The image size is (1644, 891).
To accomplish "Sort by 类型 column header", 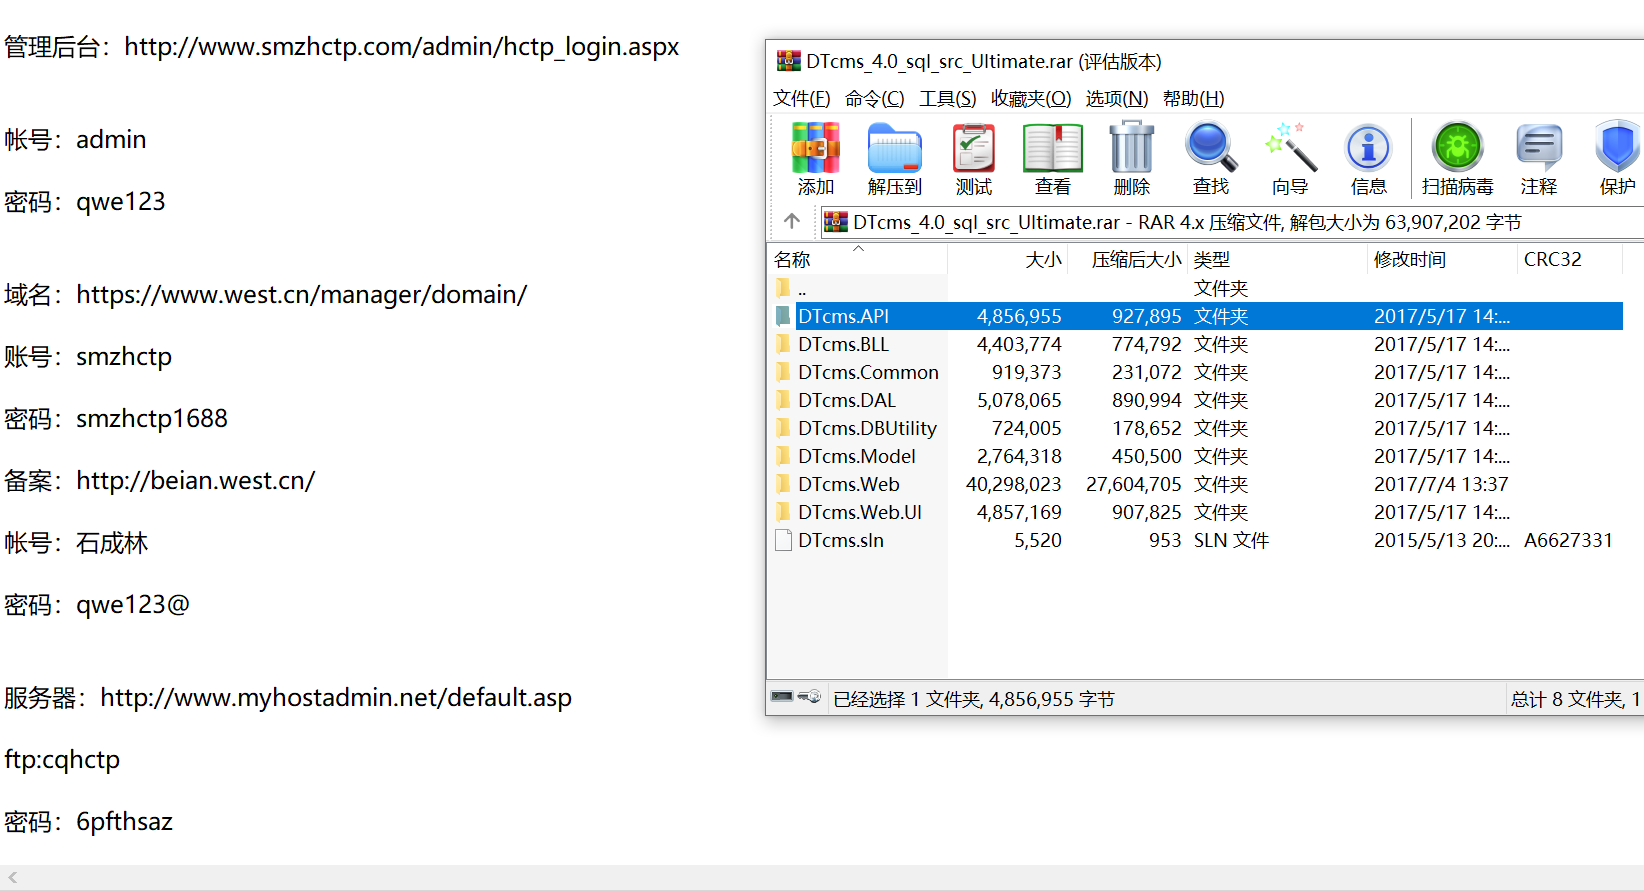I will coord(1277,259).
